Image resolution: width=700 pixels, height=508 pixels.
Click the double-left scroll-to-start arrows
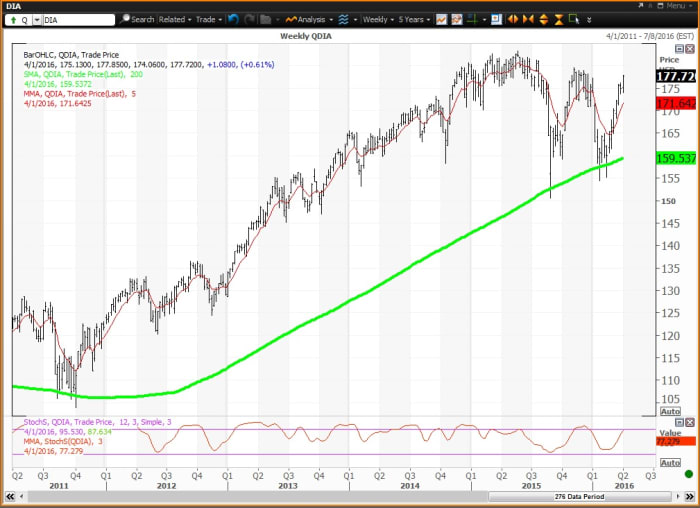pyautogui.click(x=9, y=496)
